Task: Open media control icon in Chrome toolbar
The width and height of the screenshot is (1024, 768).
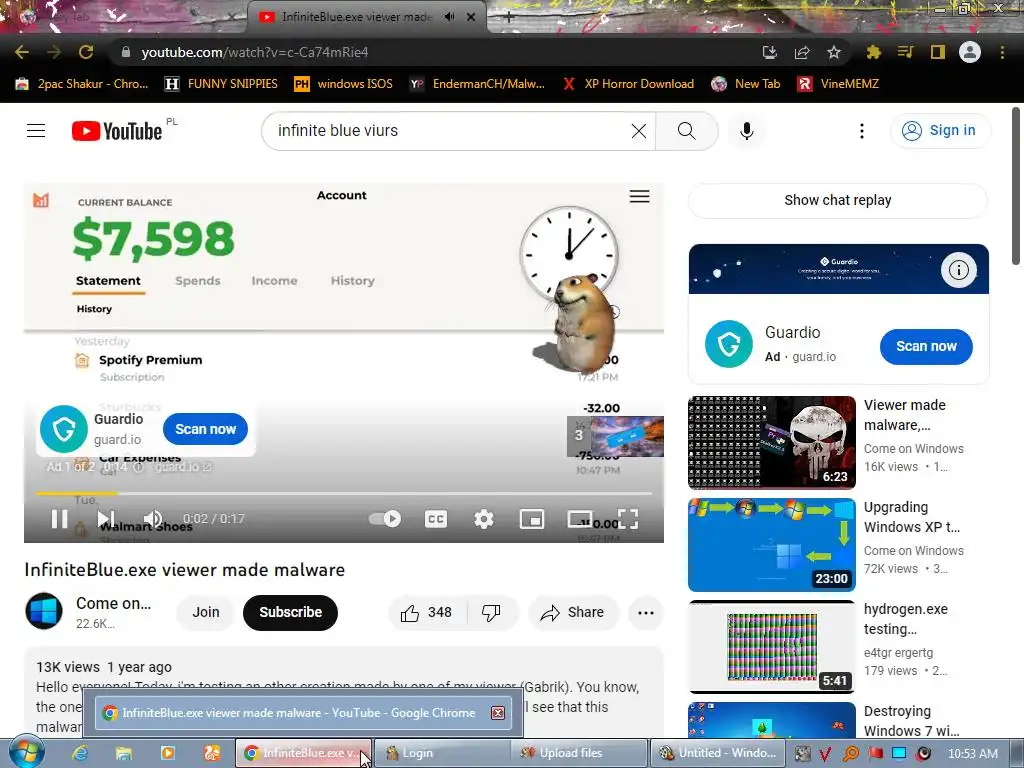Action: (905, 52)
